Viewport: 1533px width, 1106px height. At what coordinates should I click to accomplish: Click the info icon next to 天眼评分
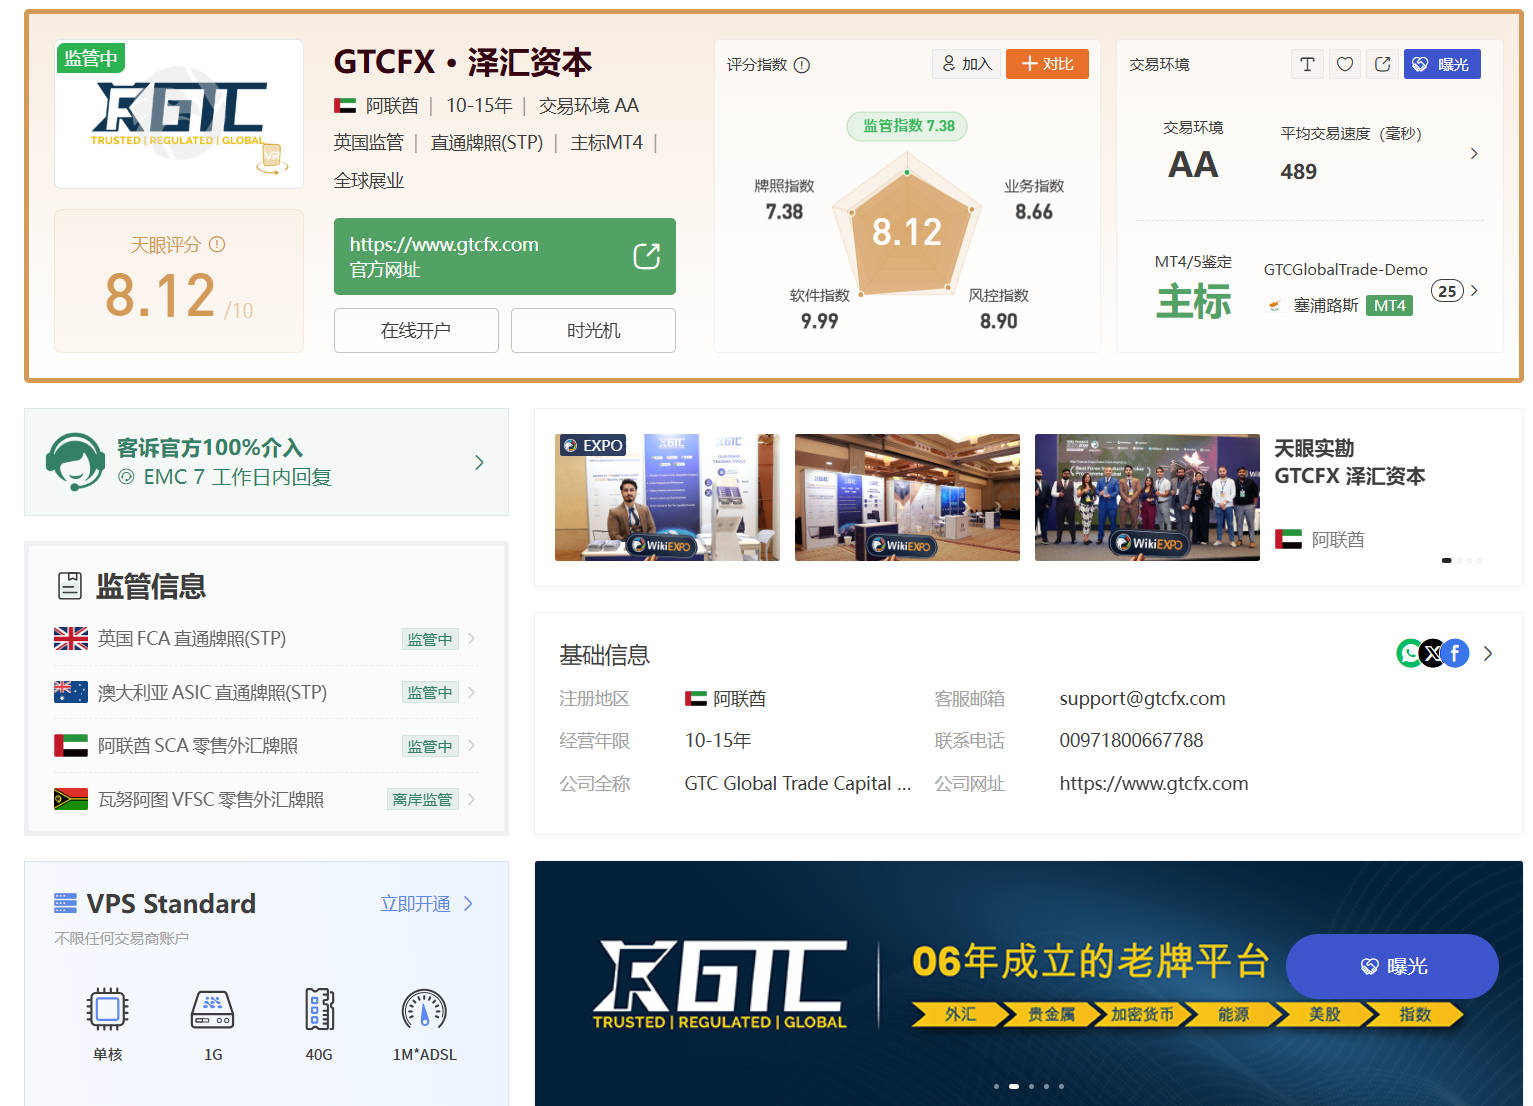click(217, 244)
